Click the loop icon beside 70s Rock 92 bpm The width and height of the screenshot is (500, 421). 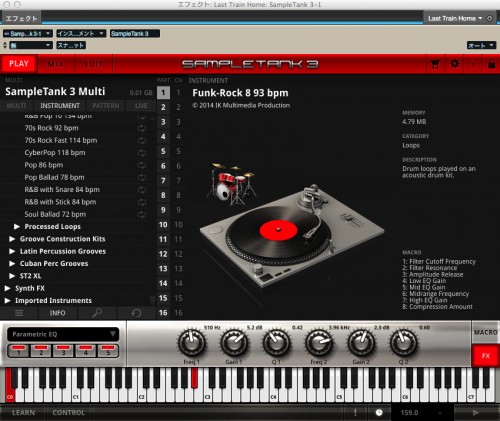(x=142, y=128)
